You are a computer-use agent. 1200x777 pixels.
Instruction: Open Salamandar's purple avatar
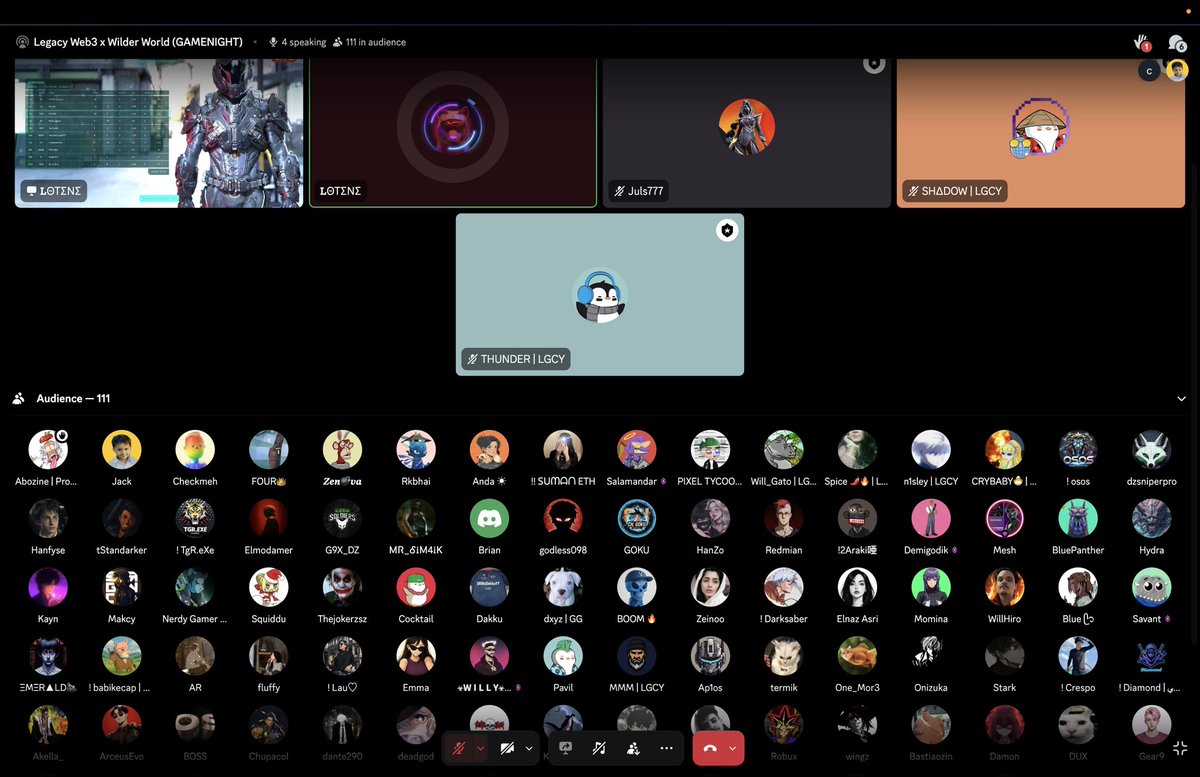637,450
